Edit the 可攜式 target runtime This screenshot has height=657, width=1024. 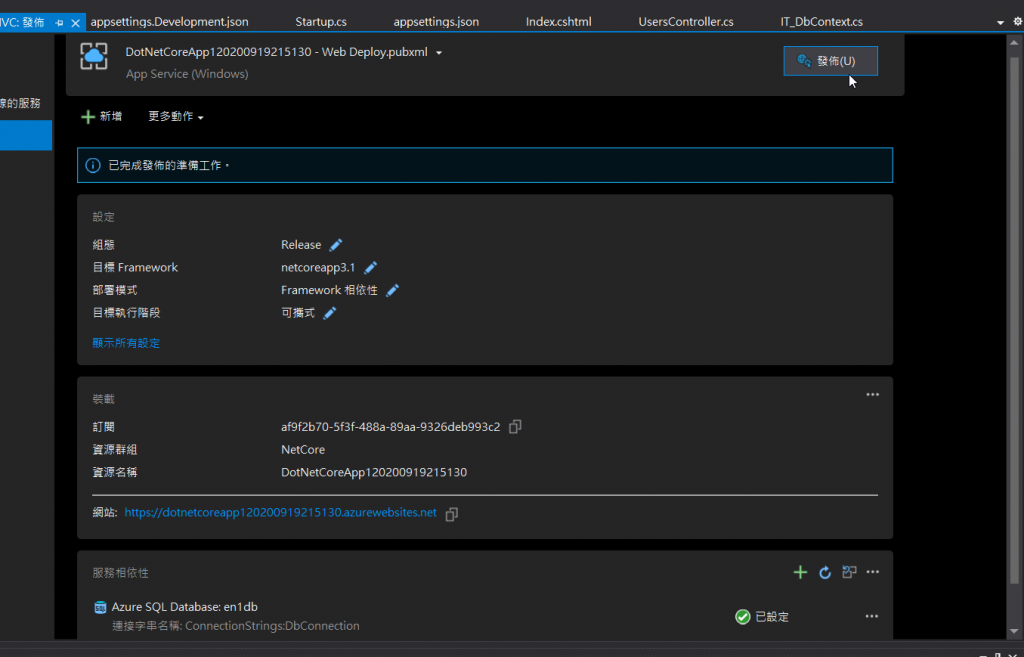pos(330,313)
